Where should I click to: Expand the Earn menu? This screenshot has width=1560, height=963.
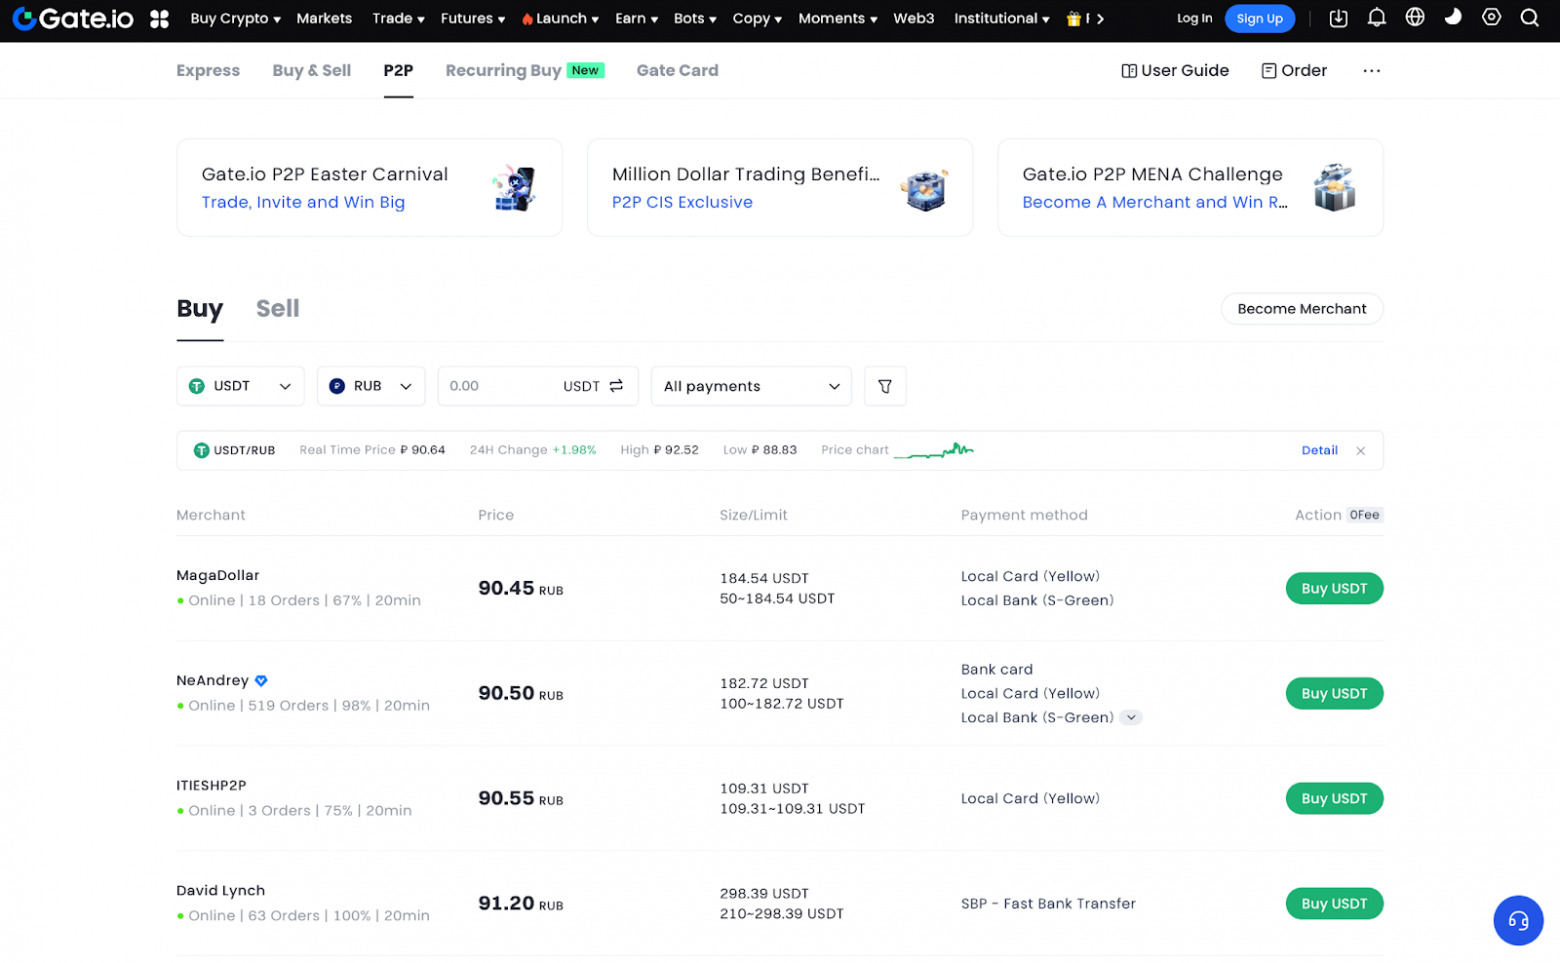[636, 19]
